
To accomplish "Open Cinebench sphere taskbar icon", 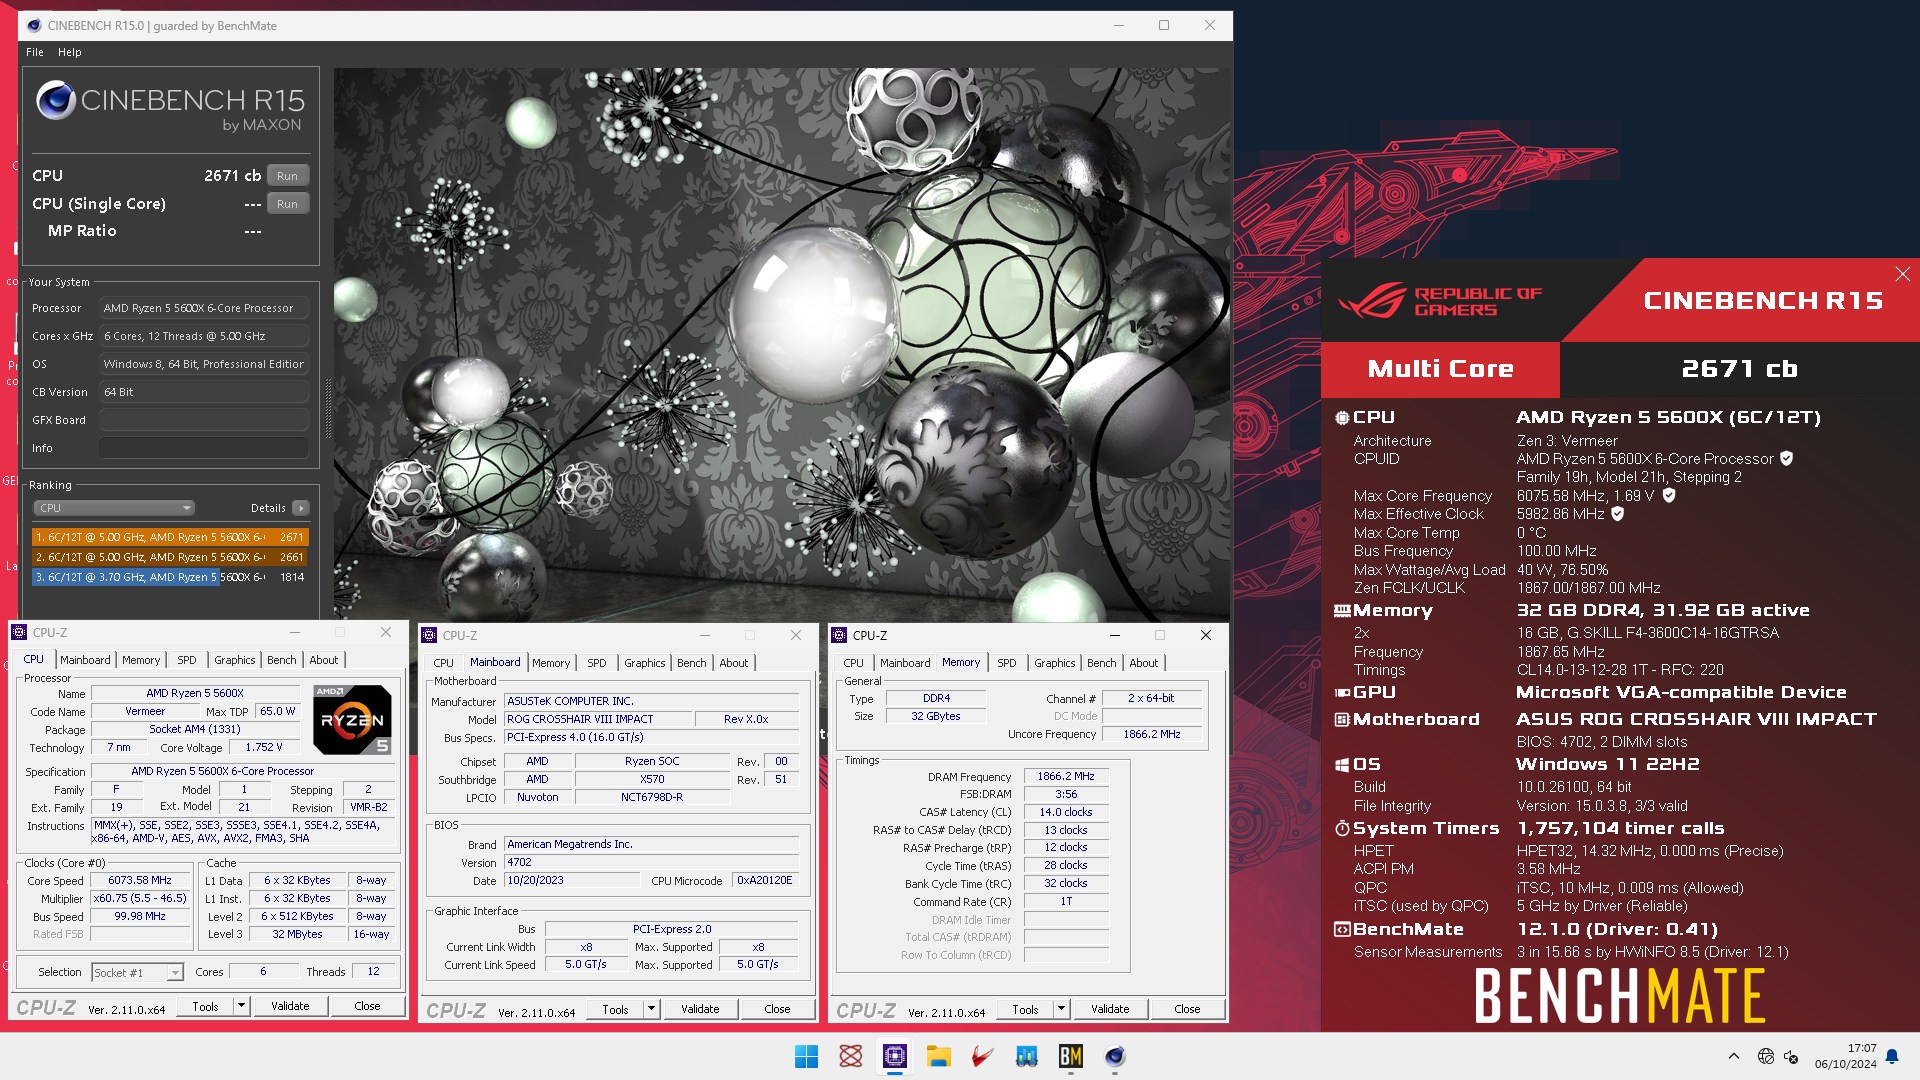I will [x=1115, y=1056].
